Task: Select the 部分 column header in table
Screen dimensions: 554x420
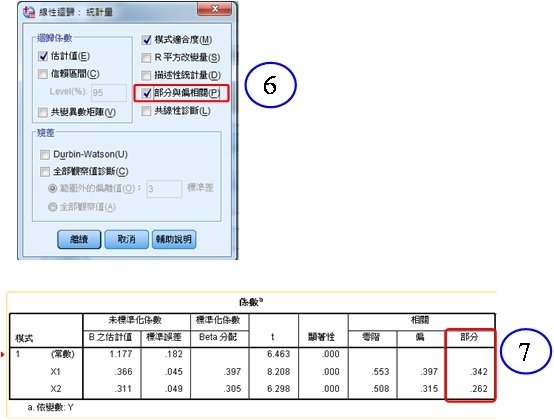Action: (x=470, y=337)
